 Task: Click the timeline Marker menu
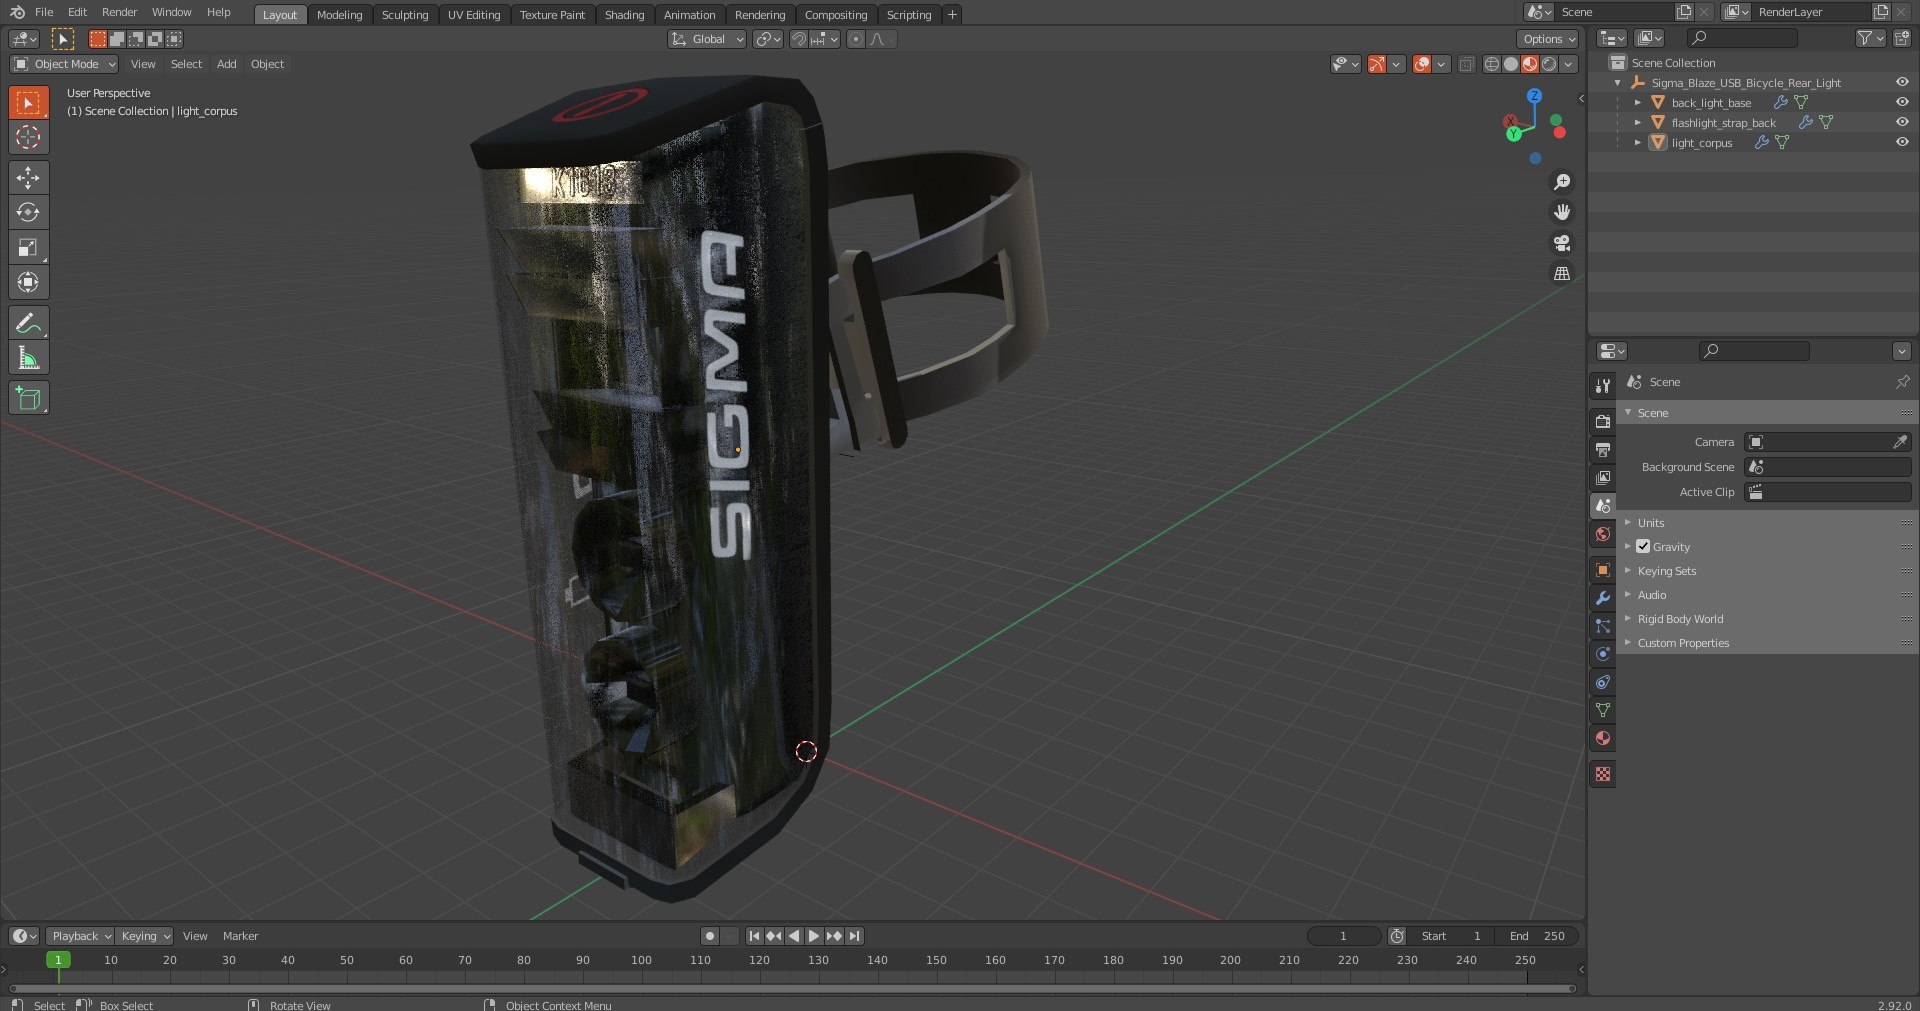point(240,936)
